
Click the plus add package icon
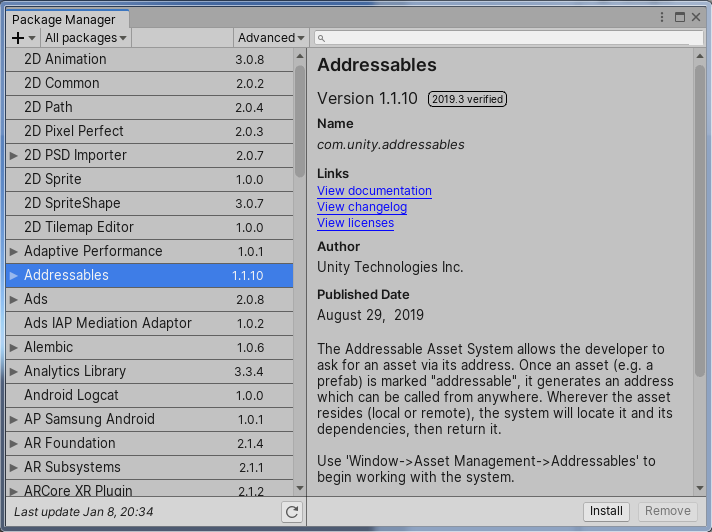point(18,38)
